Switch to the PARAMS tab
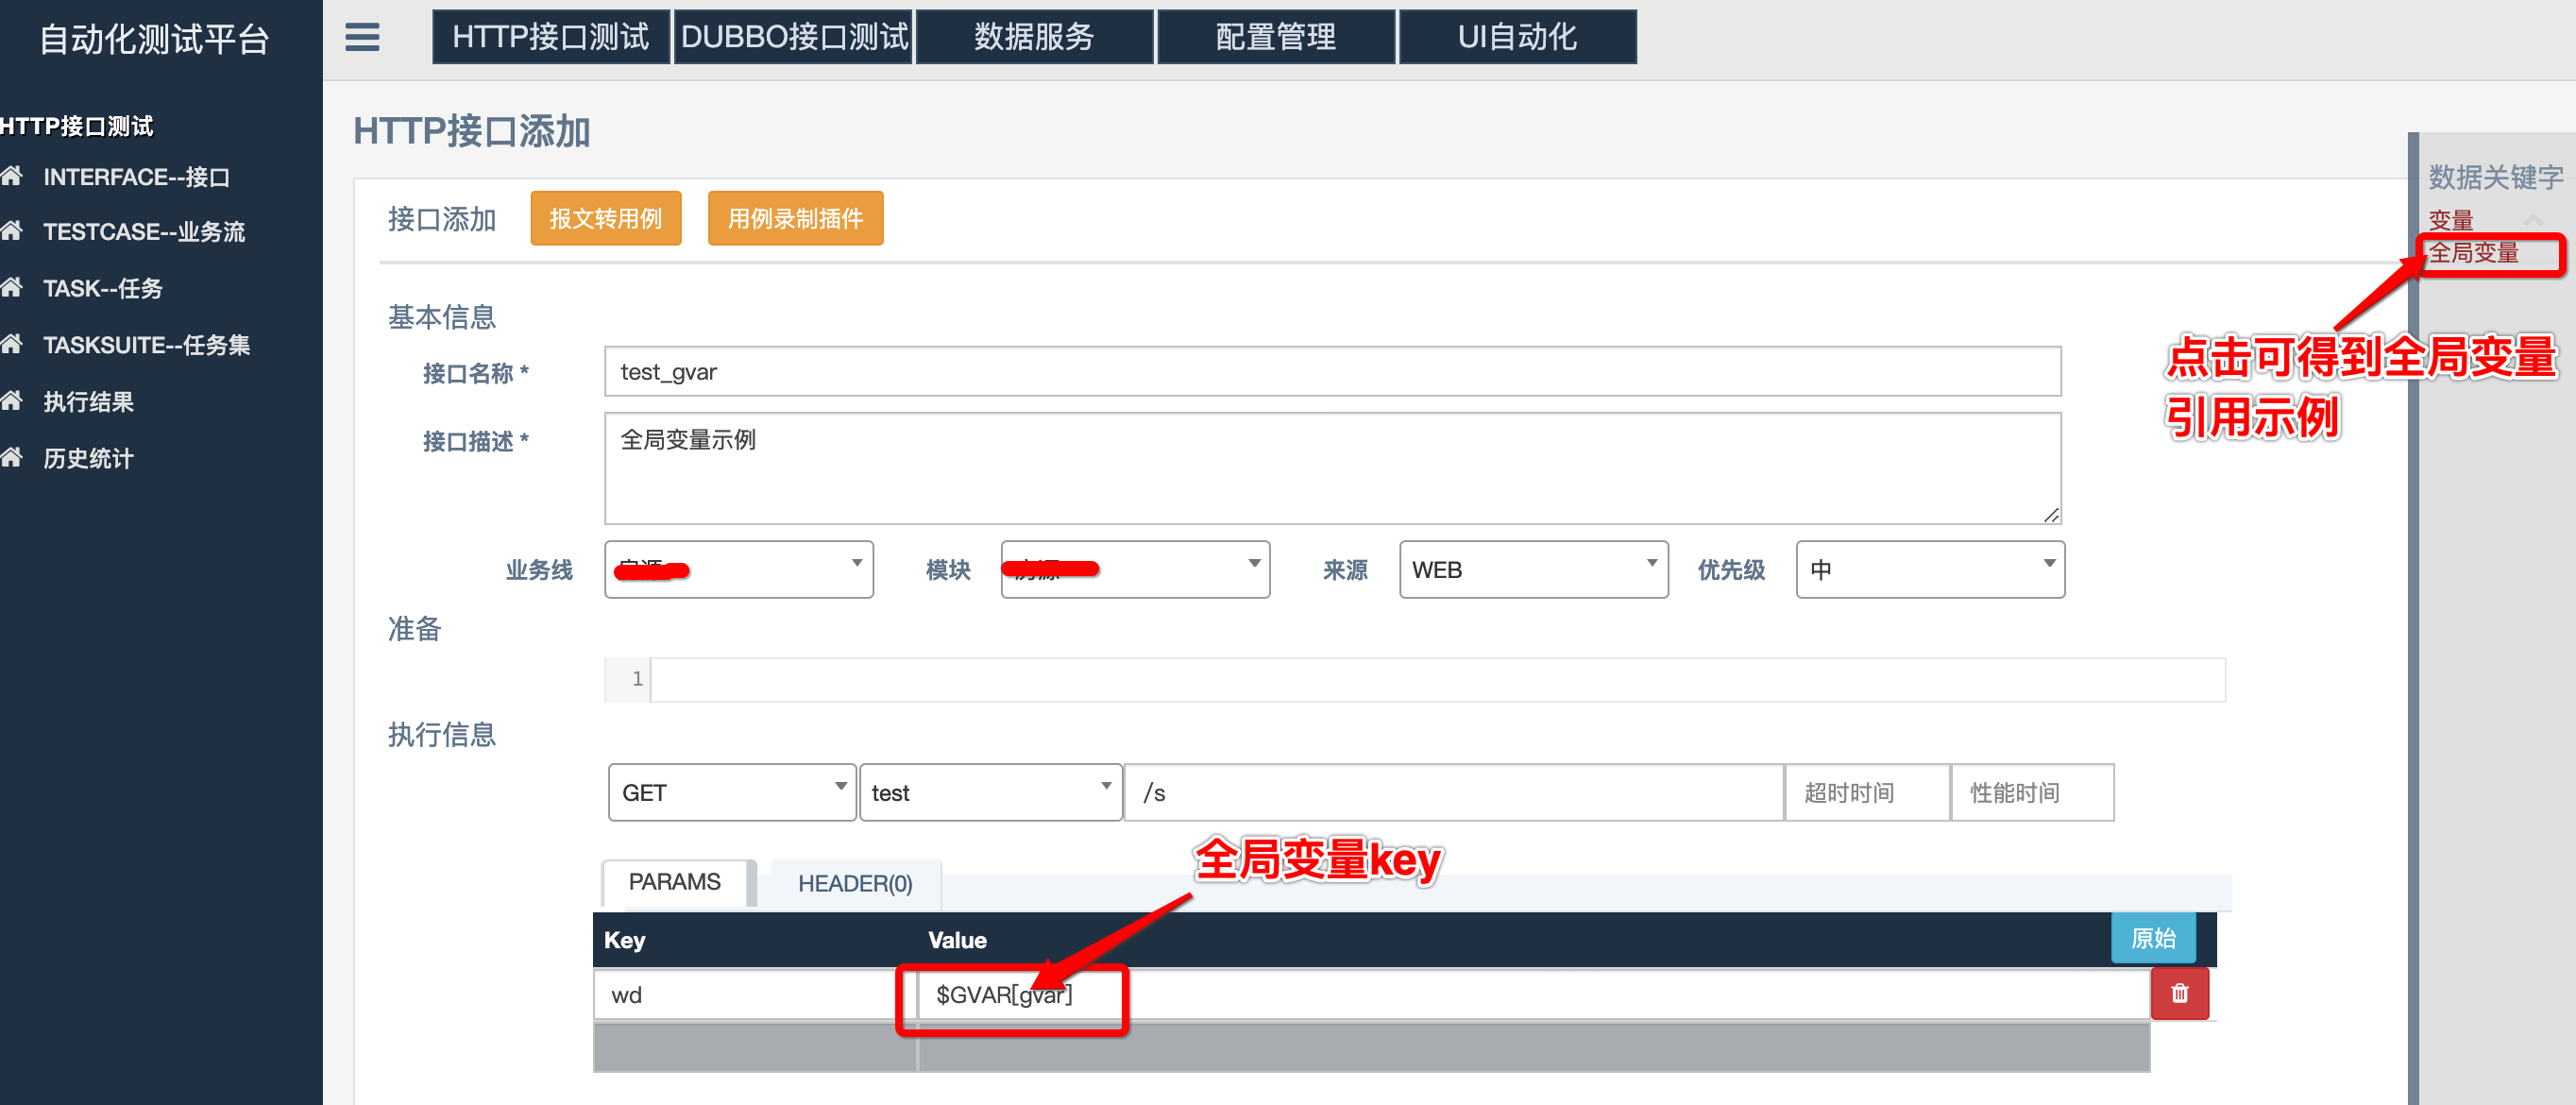Screen dimensions: 2576x1105 pos(675,882)
